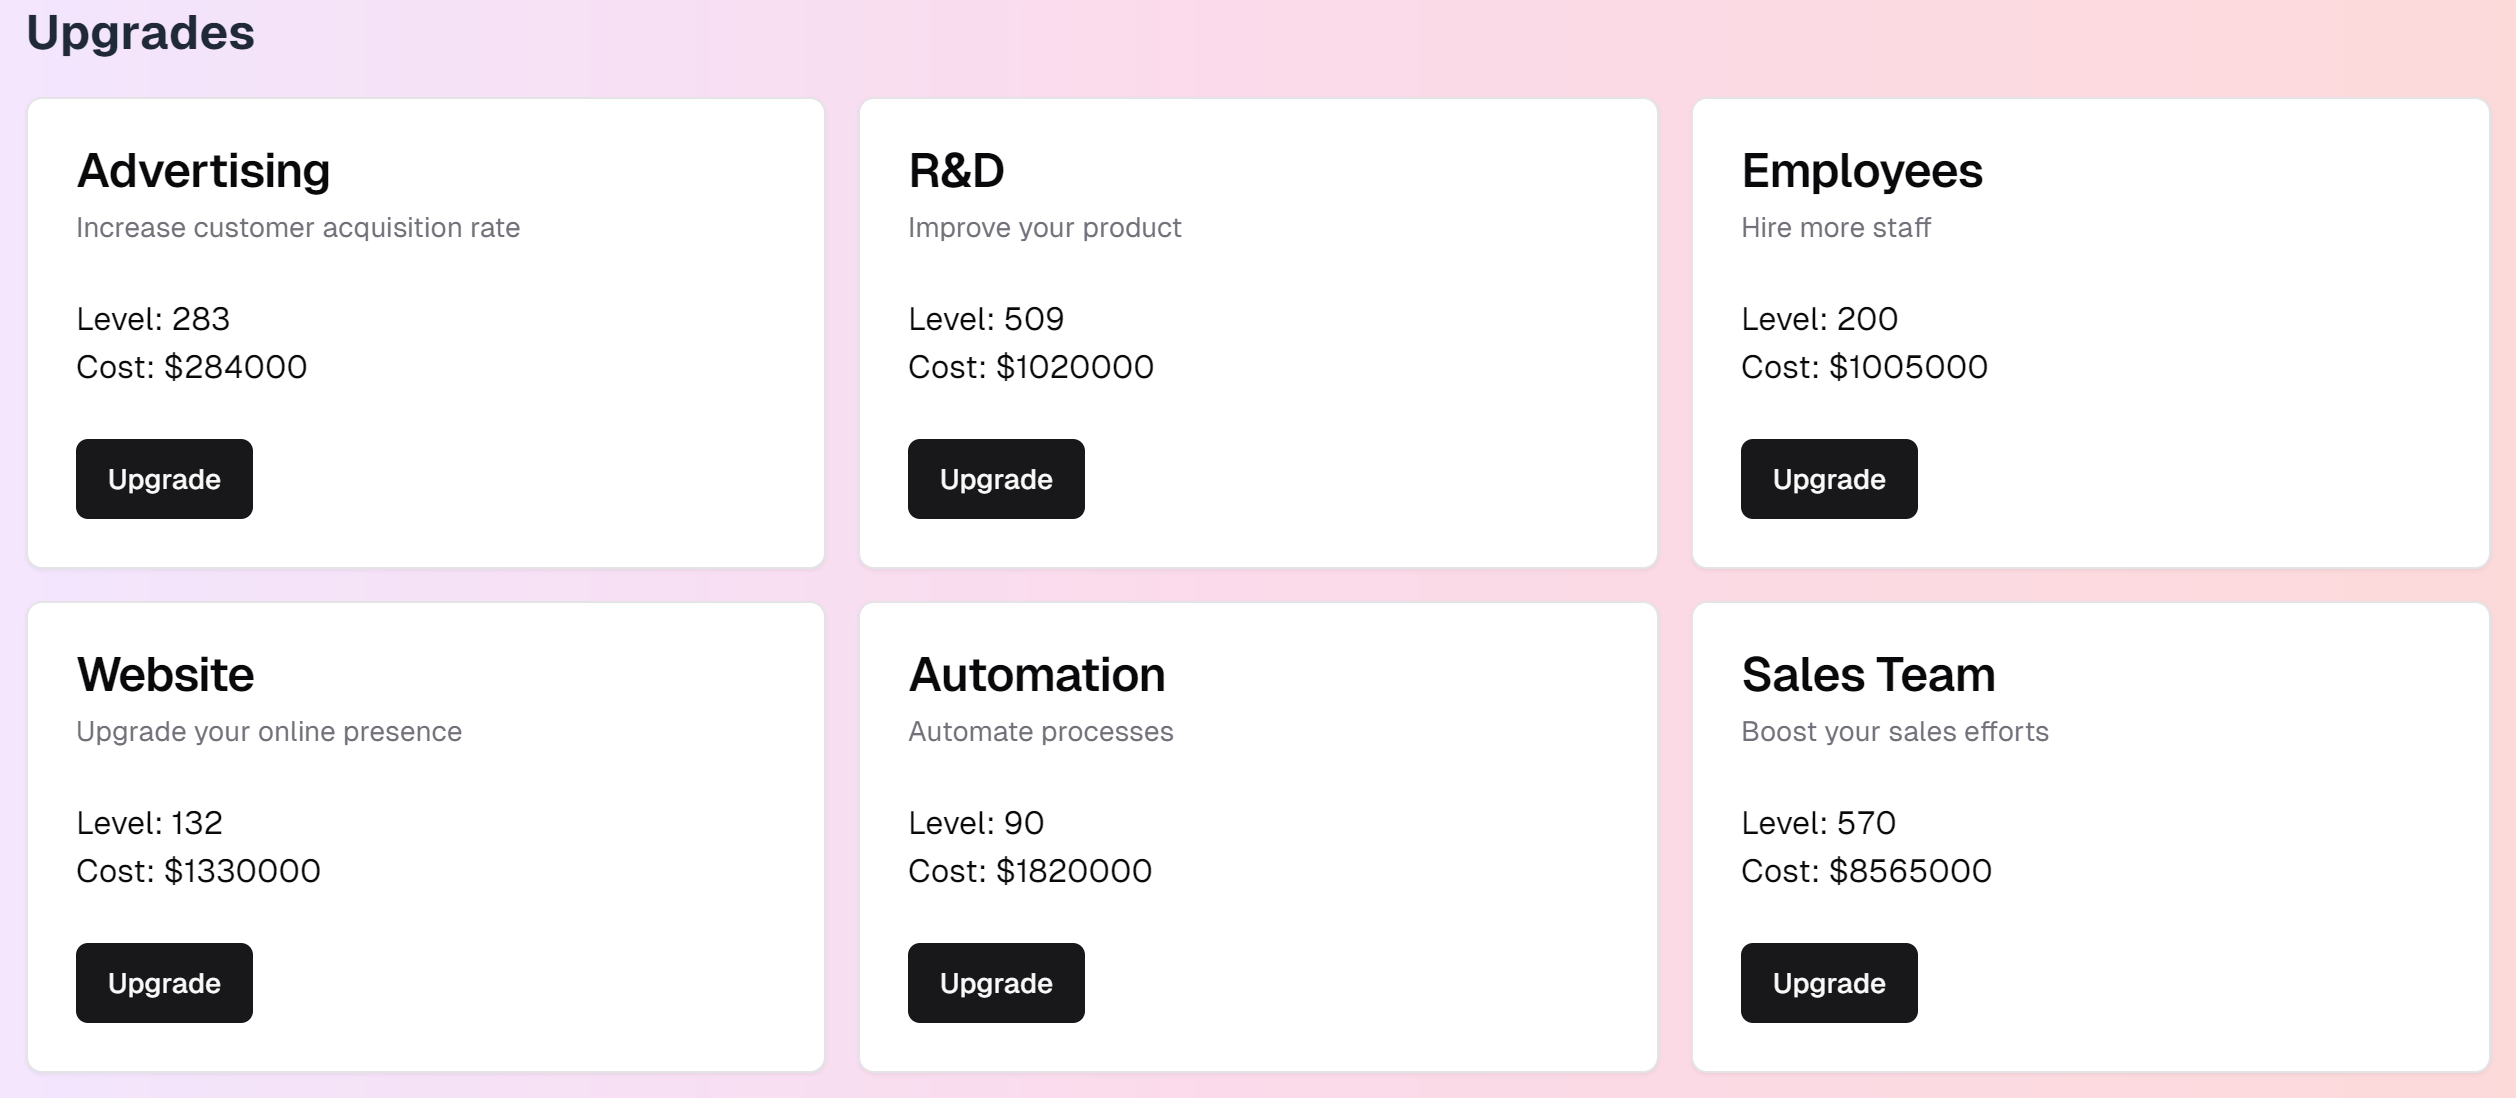Image resolution: width=2516 pixels, height=1098 pixels.
Task: Click the Website card heading
Action: pos(165,674)
